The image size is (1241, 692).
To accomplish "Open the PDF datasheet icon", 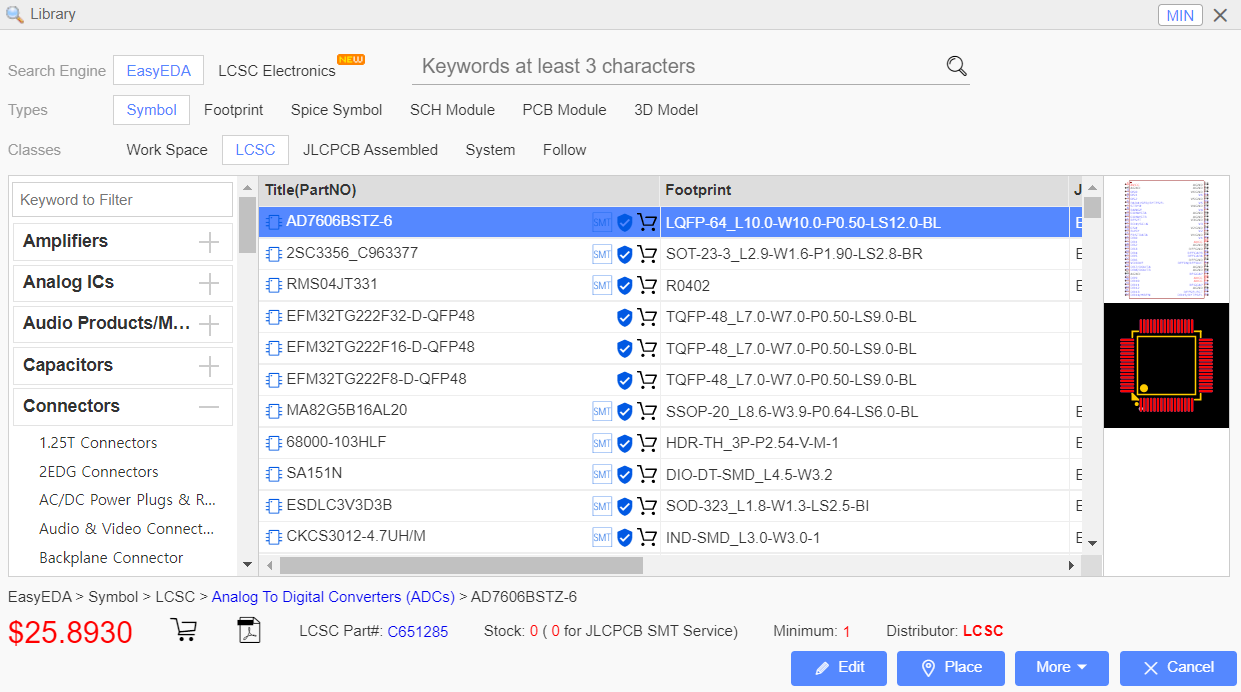I will click(x=248, y=631).
